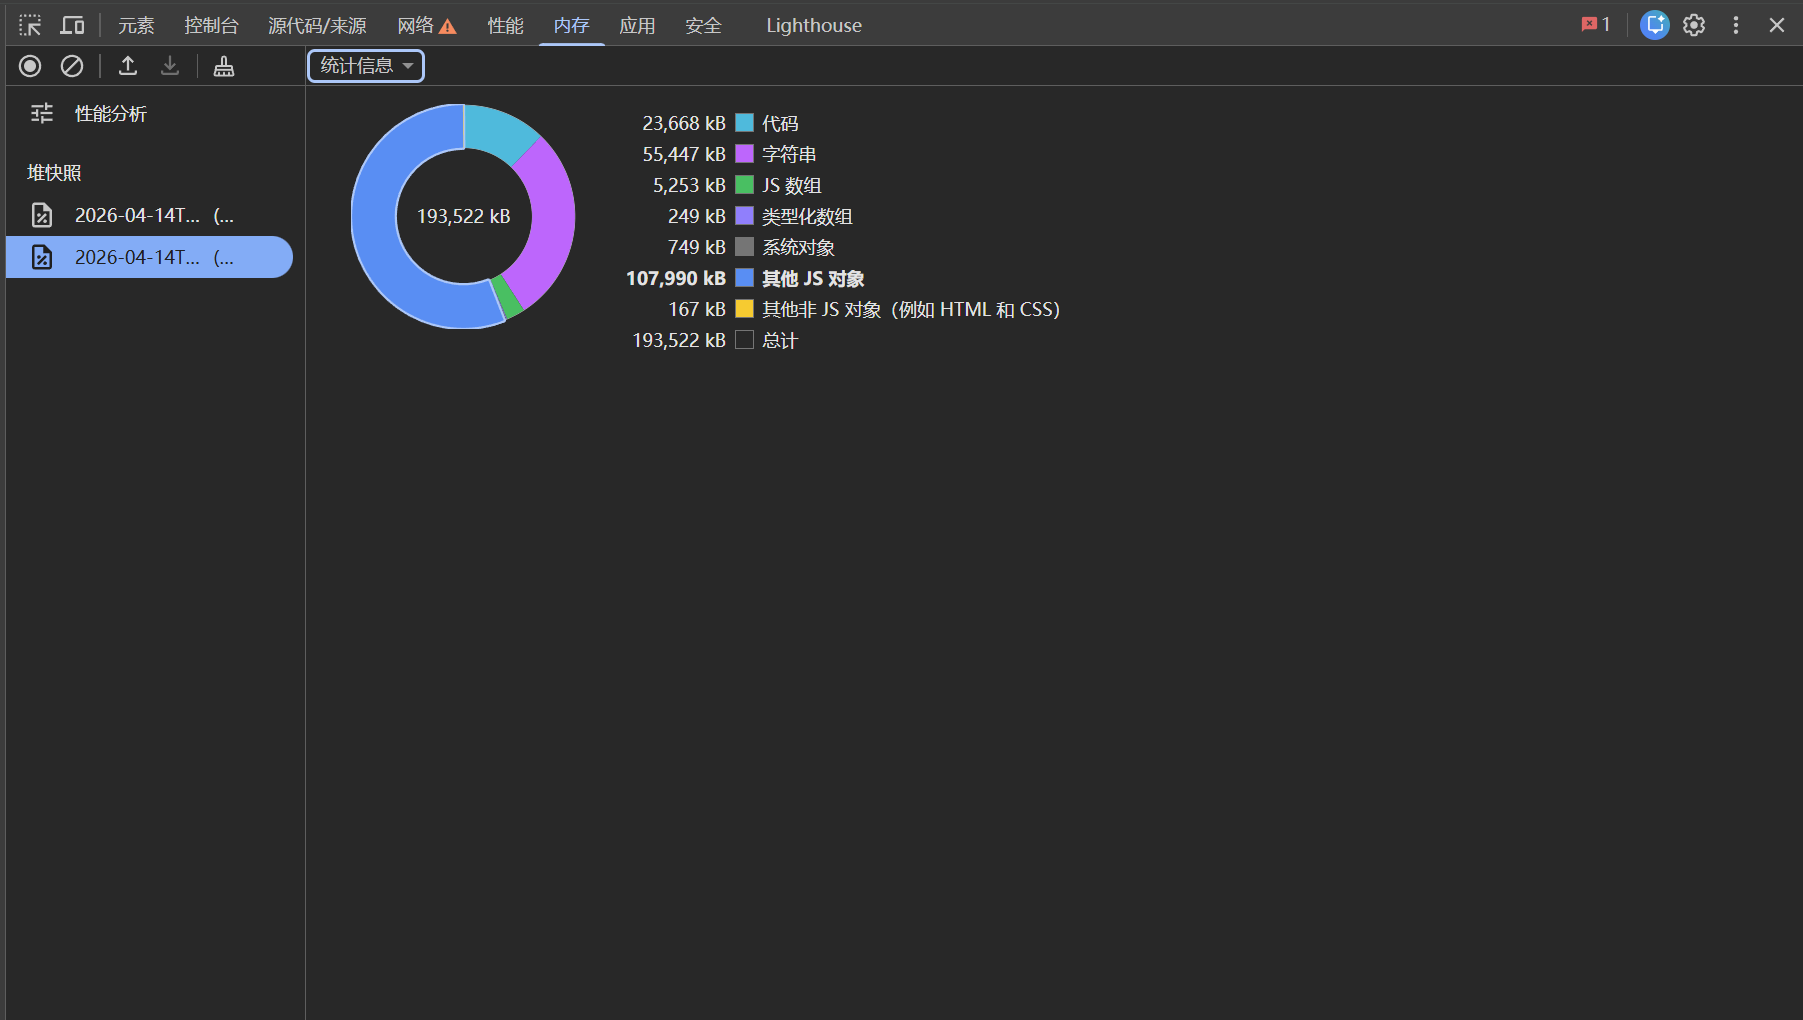
Task: Open the 统计信息 view dropdown
Action: pyautogui.click(x=366, y=66)
